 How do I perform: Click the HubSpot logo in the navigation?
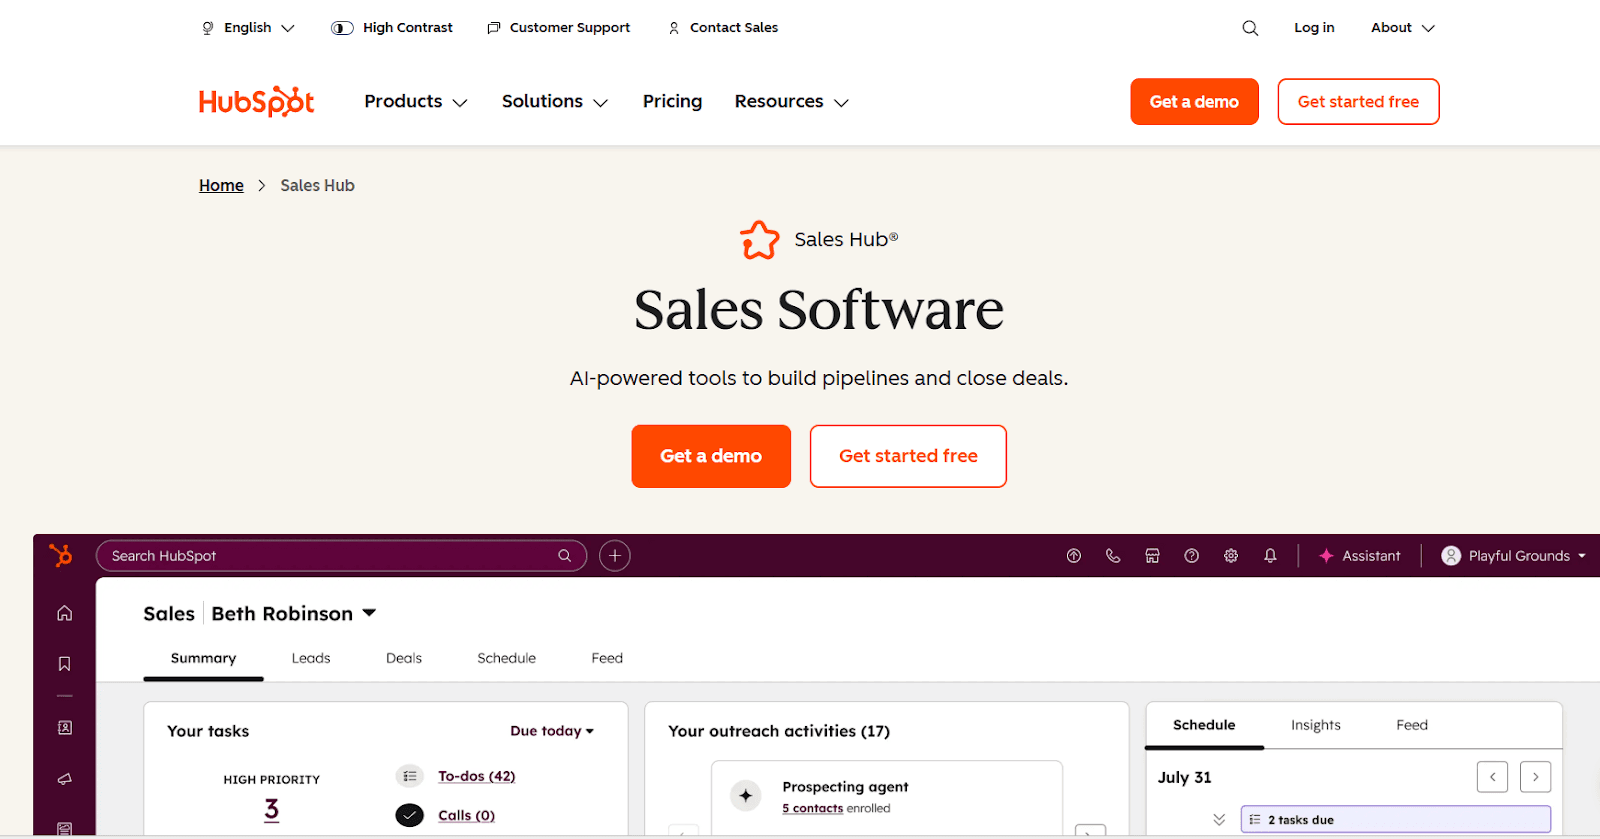pyautogui.click(x=256, y=101)
